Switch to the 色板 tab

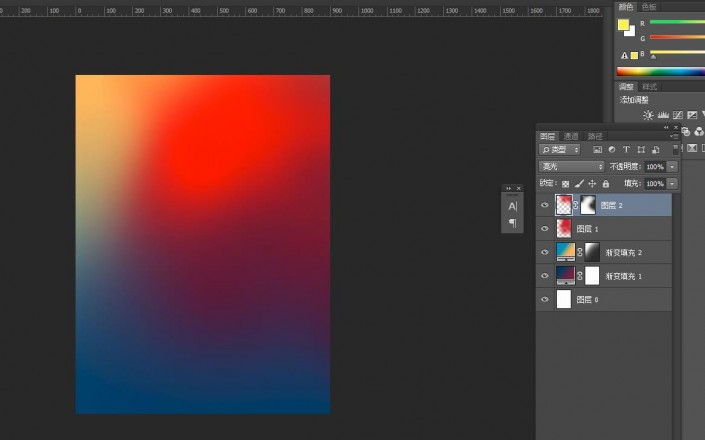(649, 7)
